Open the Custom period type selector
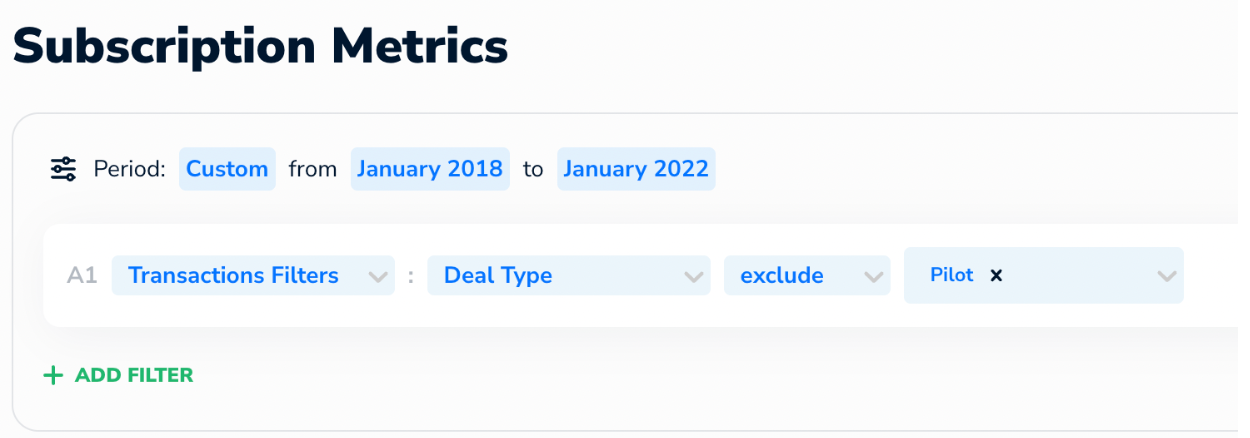 click(227, 169)
